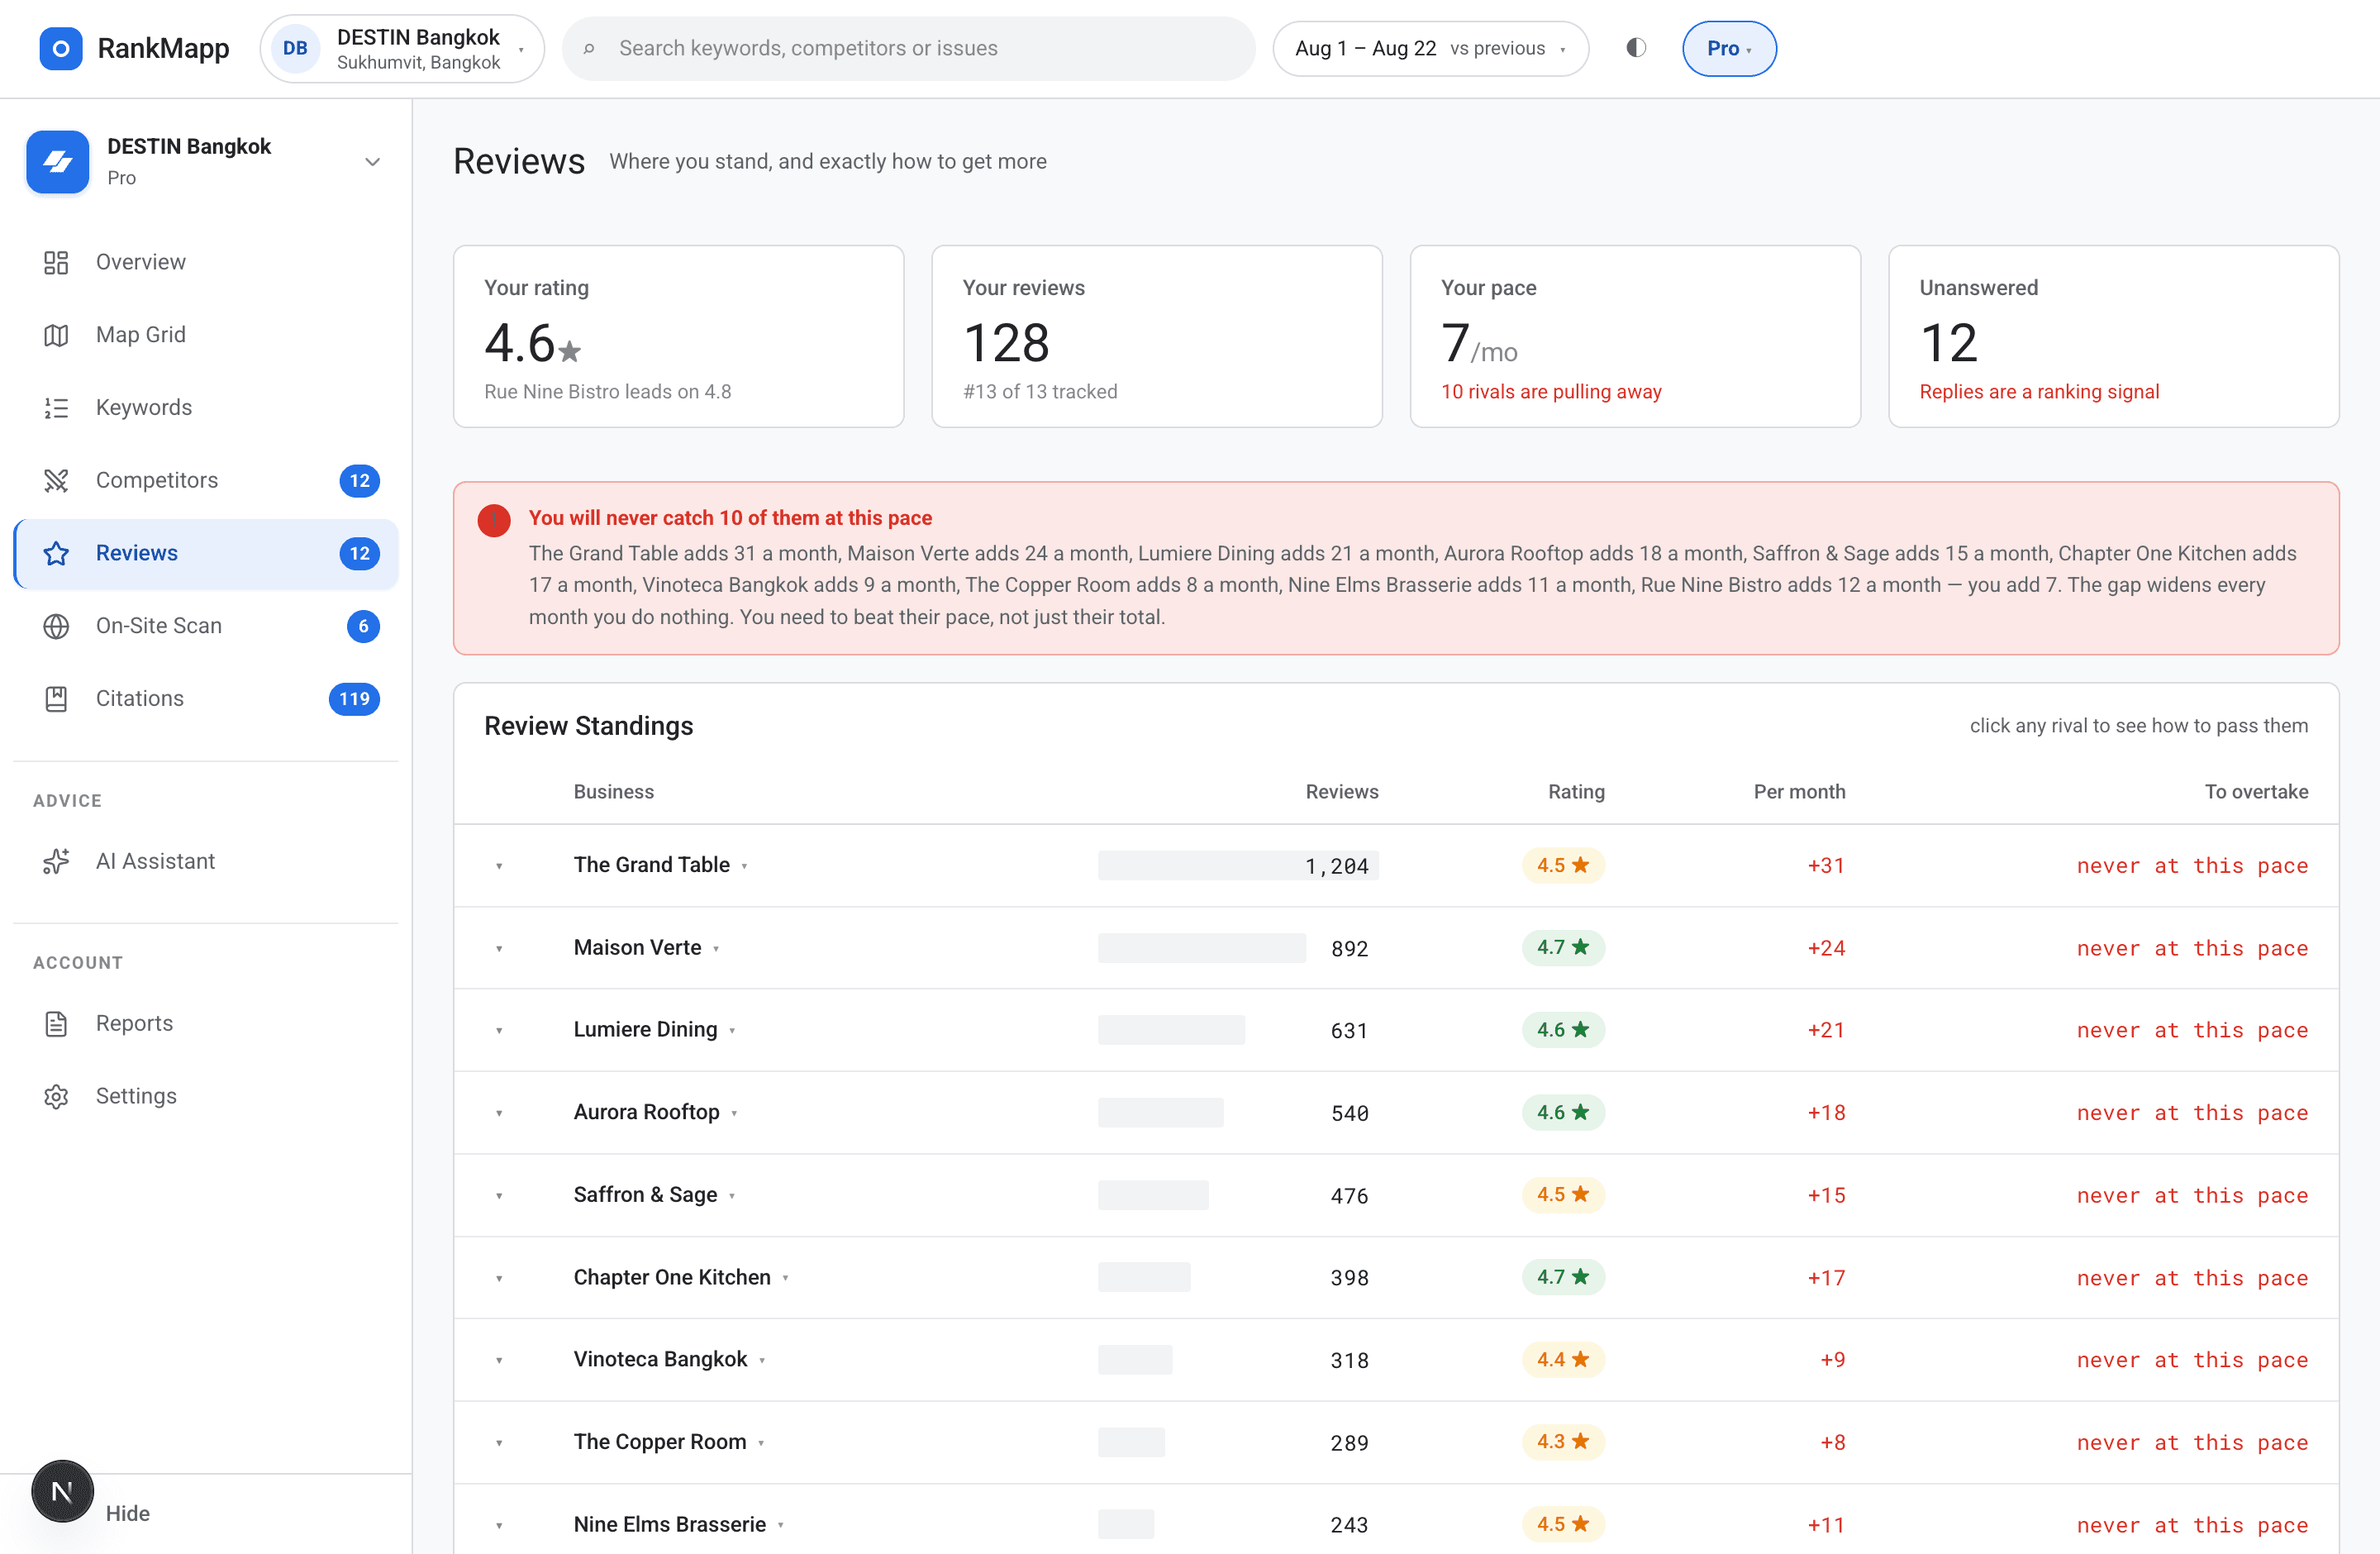Click the Overview grid icon

click(56, 262)
